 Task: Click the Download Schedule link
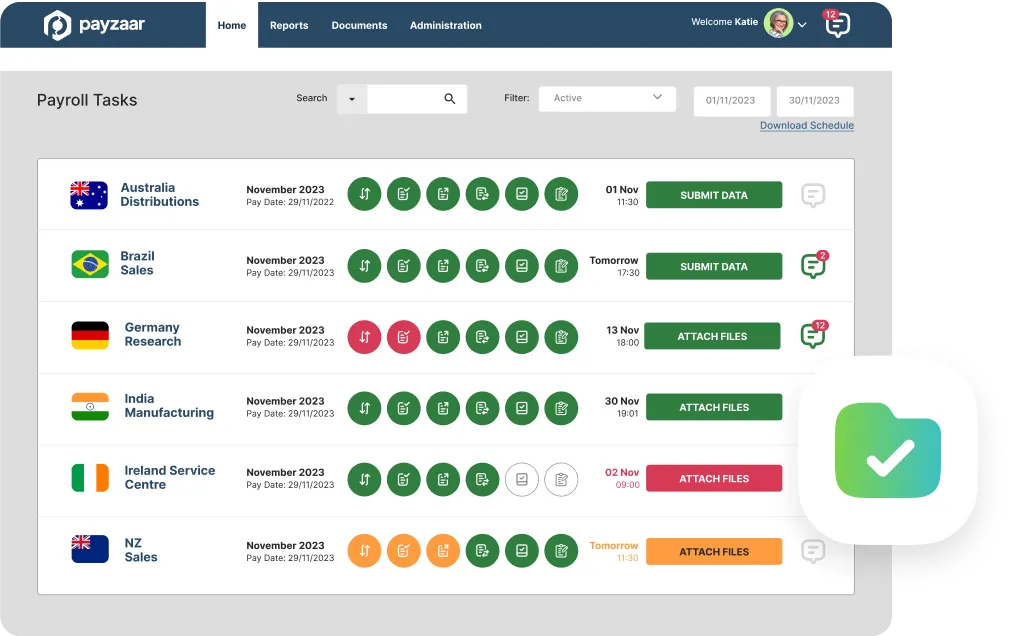coord(806,124)
